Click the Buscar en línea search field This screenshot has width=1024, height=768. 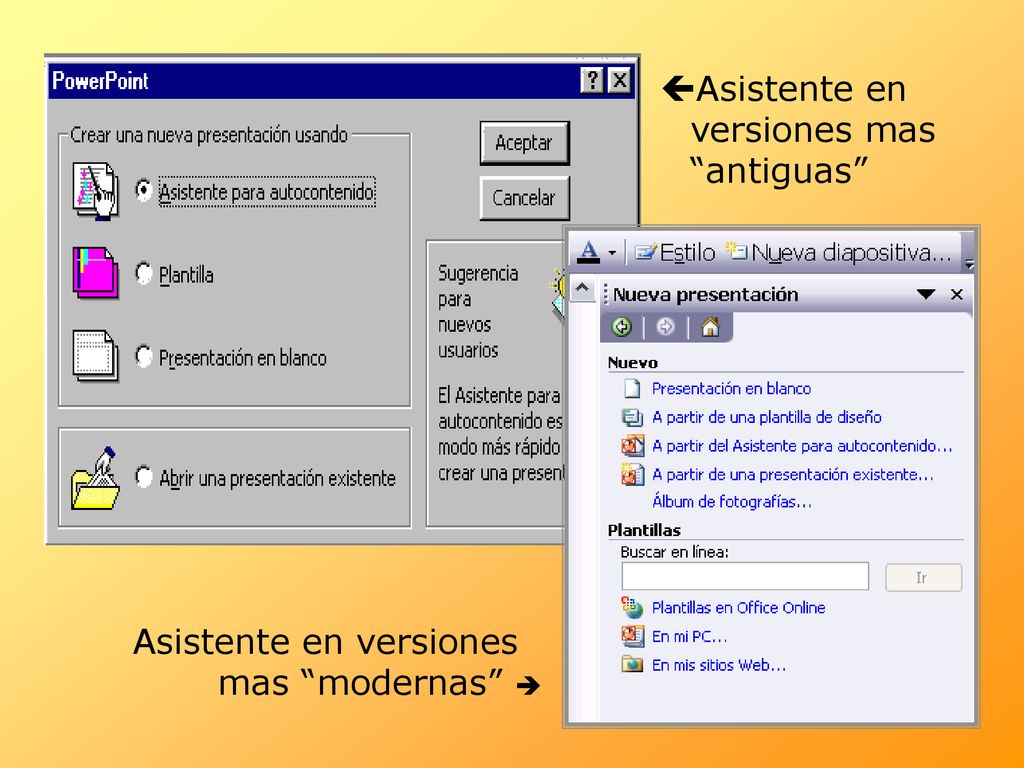[745, 577]
